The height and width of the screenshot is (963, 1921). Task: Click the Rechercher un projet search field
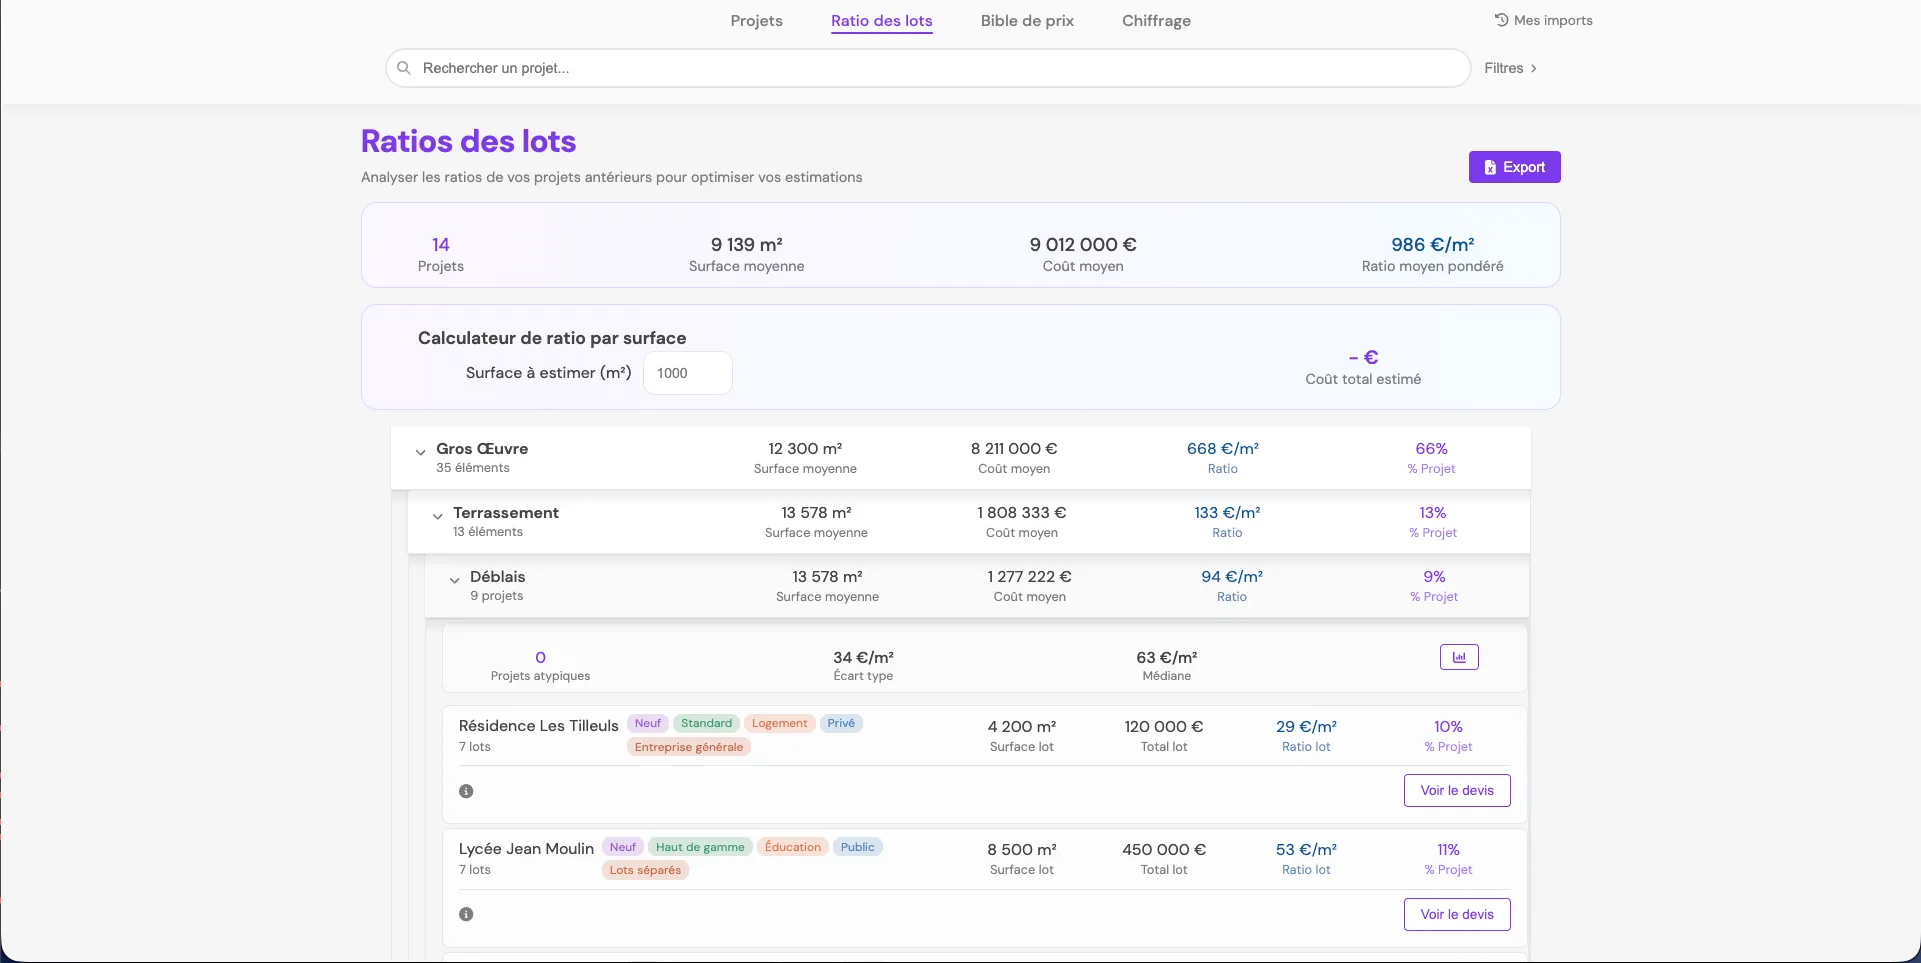[928, 68]
